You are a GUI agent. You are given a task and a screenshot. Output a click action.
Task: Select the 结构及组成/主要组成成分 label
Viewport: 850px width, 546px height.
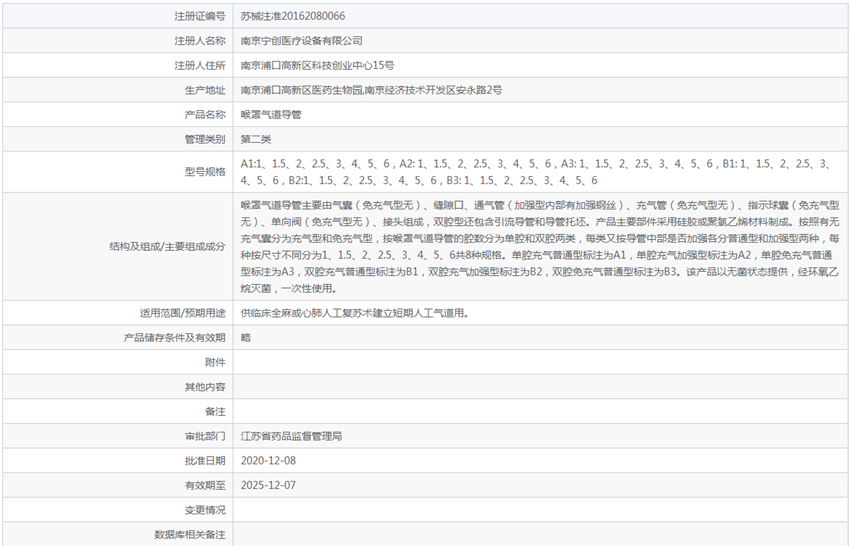tap(167, 247)
